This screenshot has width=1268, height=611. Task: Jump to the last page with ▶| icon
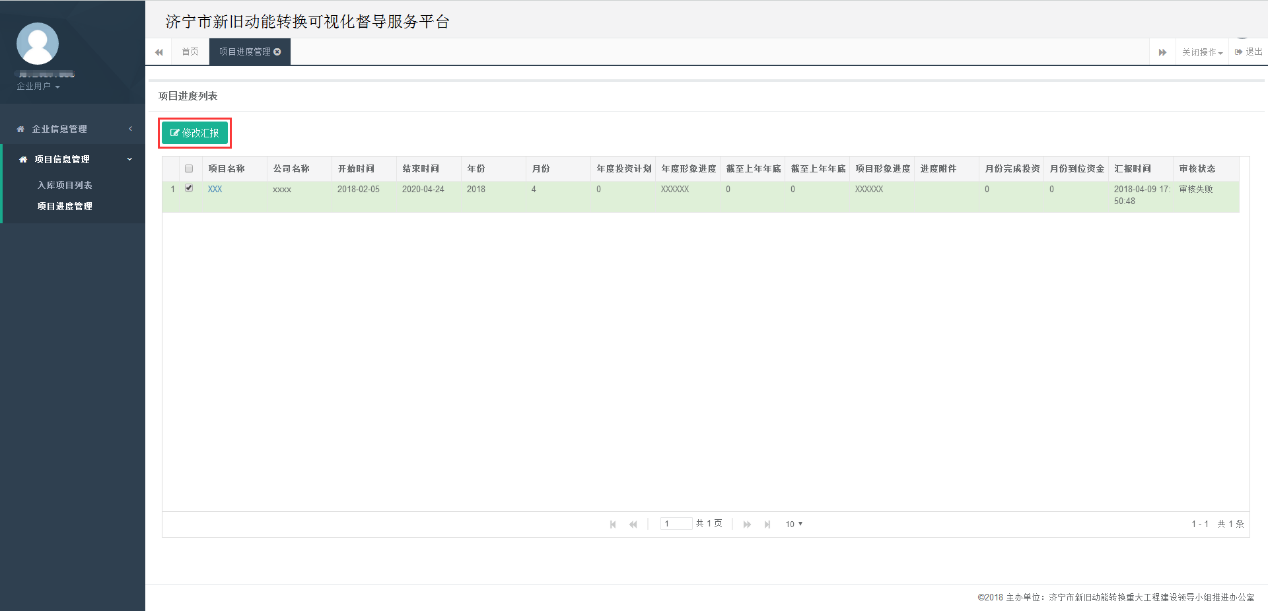pyautogui.click(x=766, y=523)
